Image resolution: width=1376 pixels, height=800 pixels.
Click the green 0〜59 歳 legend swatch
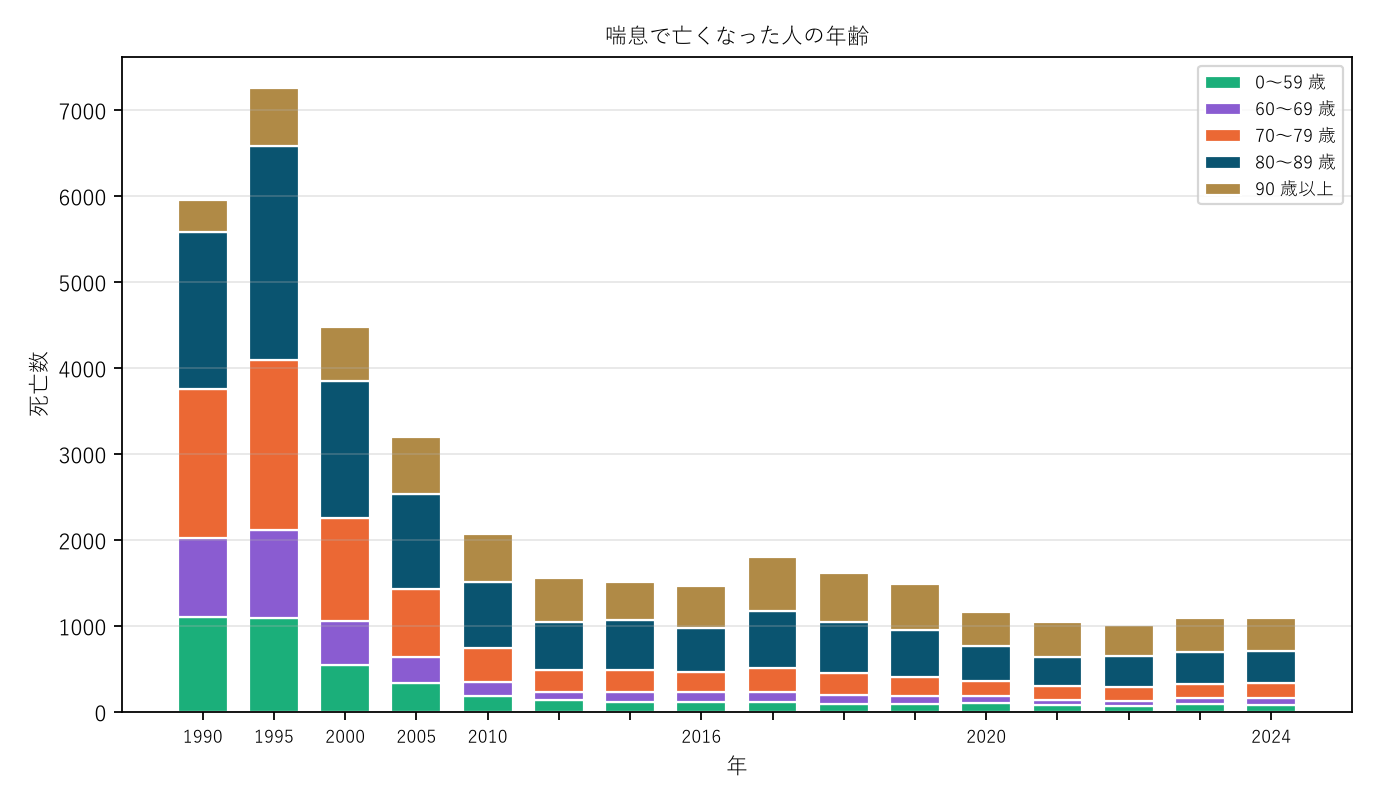(1223, 82)
